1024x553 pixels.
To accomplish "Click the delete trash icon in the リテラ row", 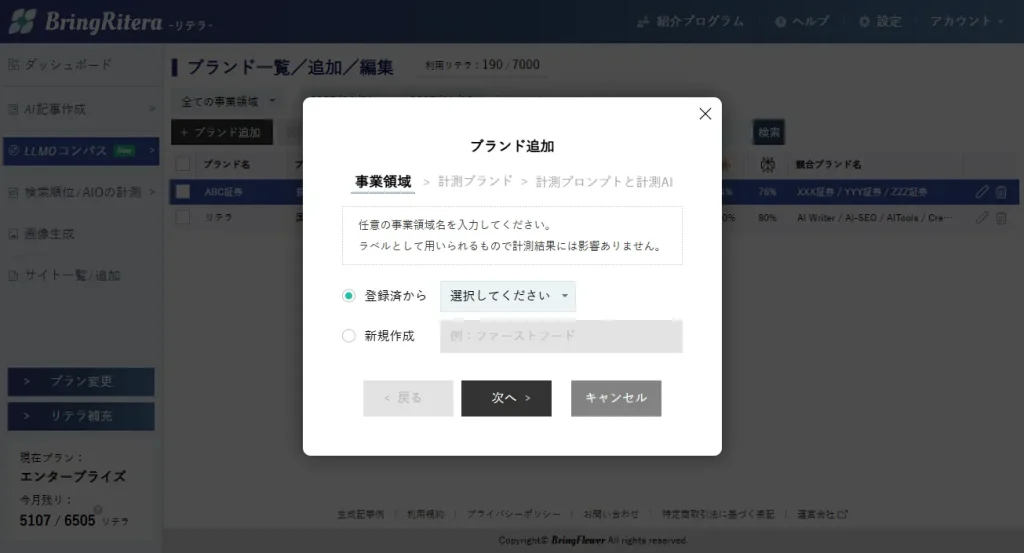I will coord(1001,217).
